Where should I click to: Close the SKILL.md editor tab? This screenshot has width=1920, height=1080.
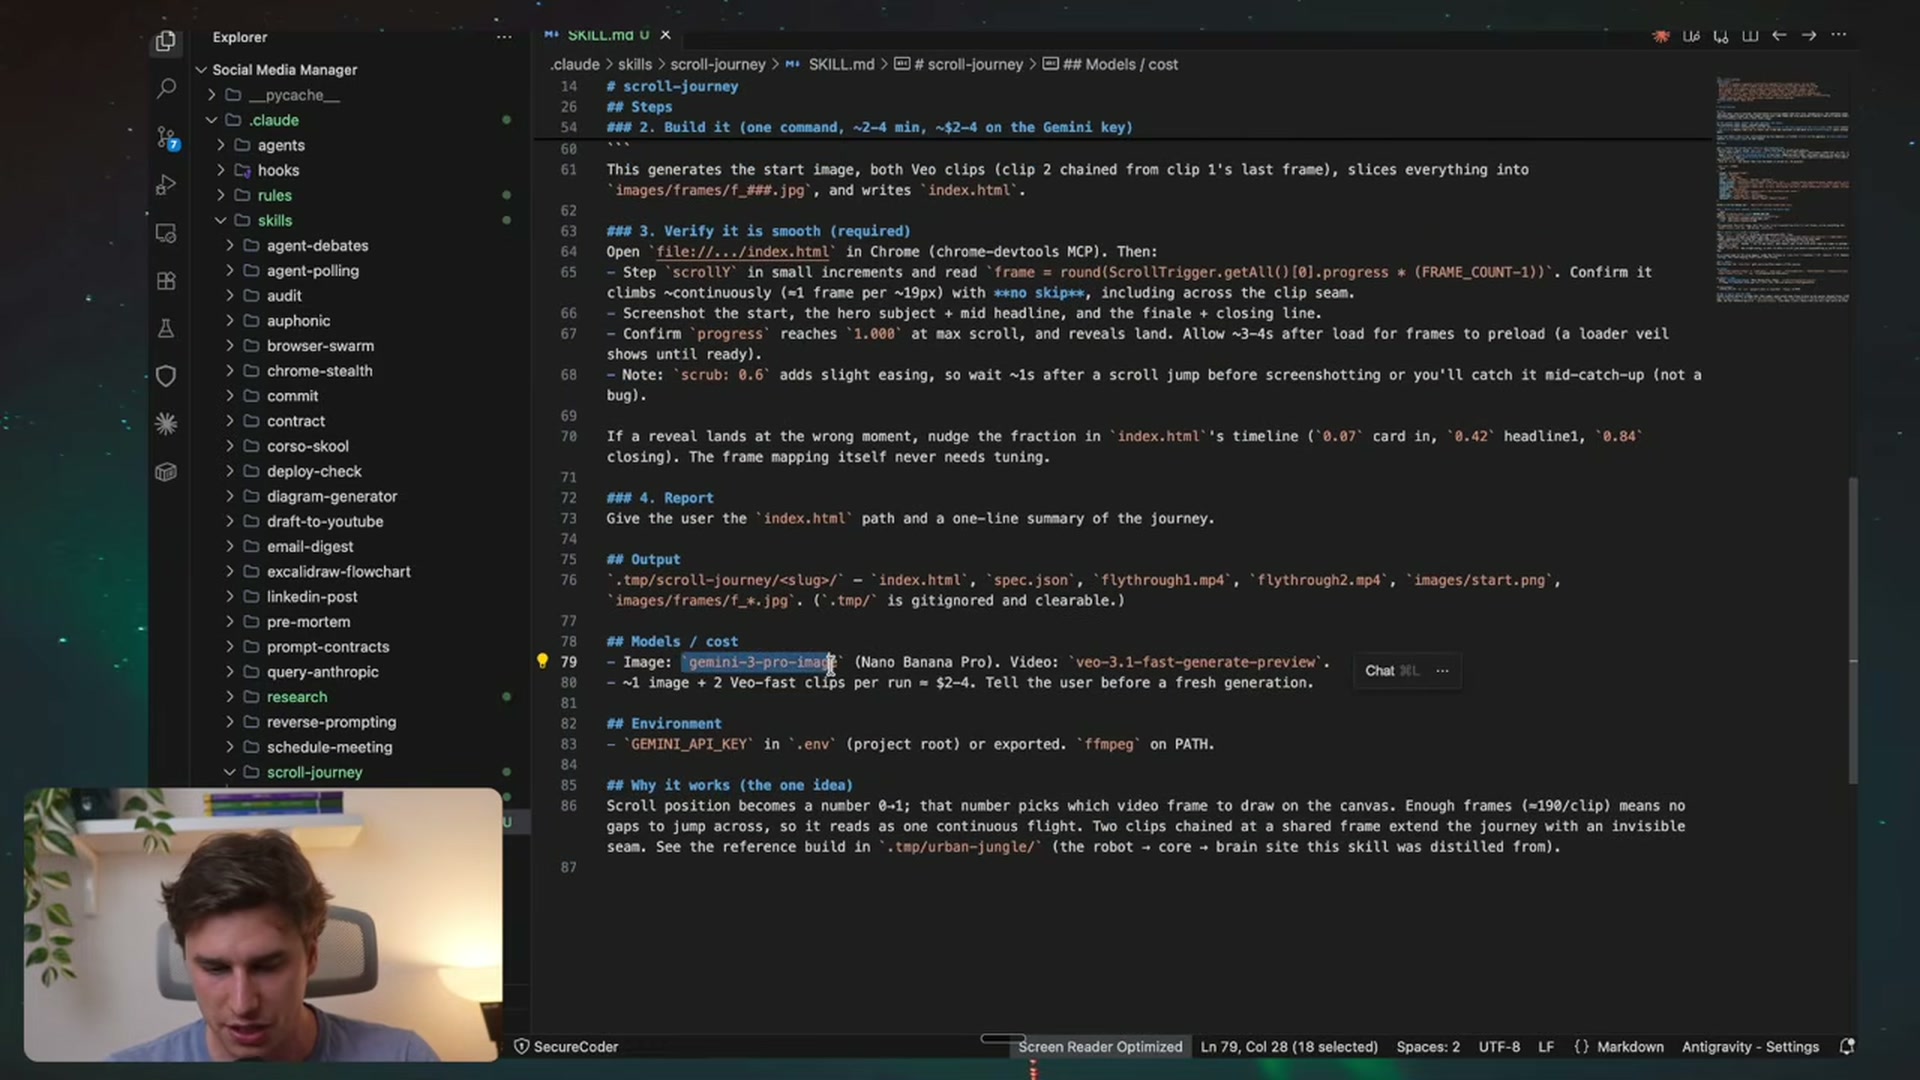point(665,35)
